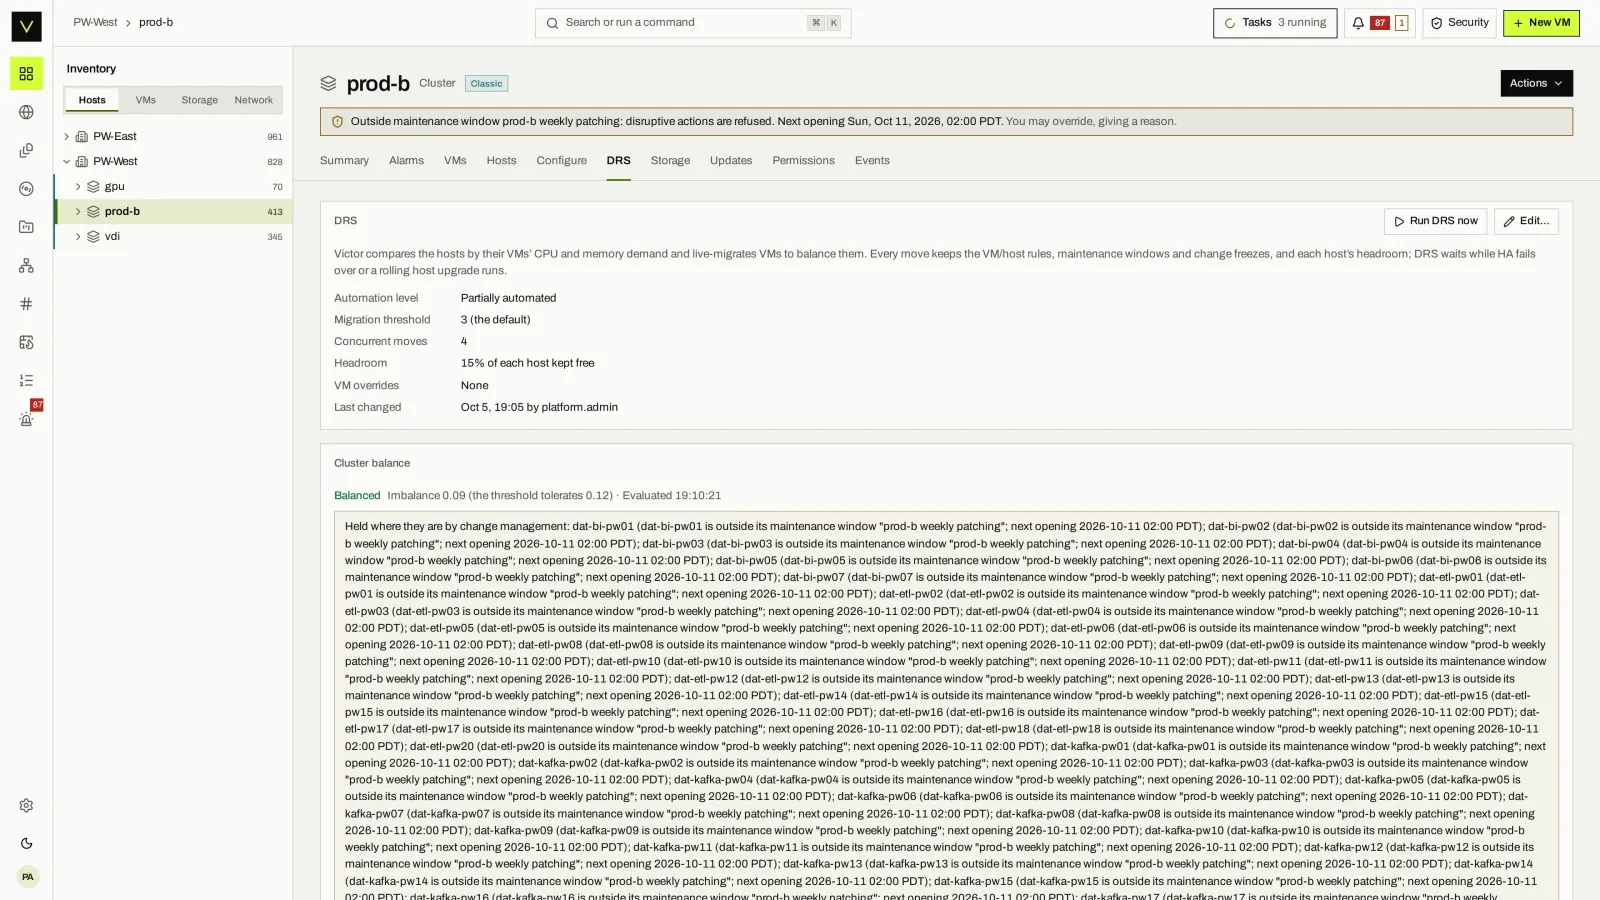The height and width of the screenshot is (900, 1600).
Task: Open the Permissions tab
Action: 803,161
